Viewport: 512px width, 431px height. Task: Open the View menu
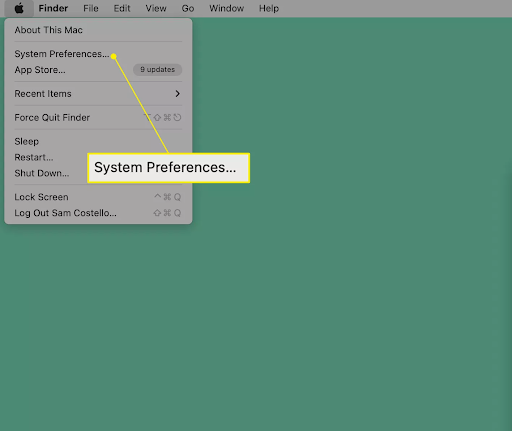coord(156,8)
